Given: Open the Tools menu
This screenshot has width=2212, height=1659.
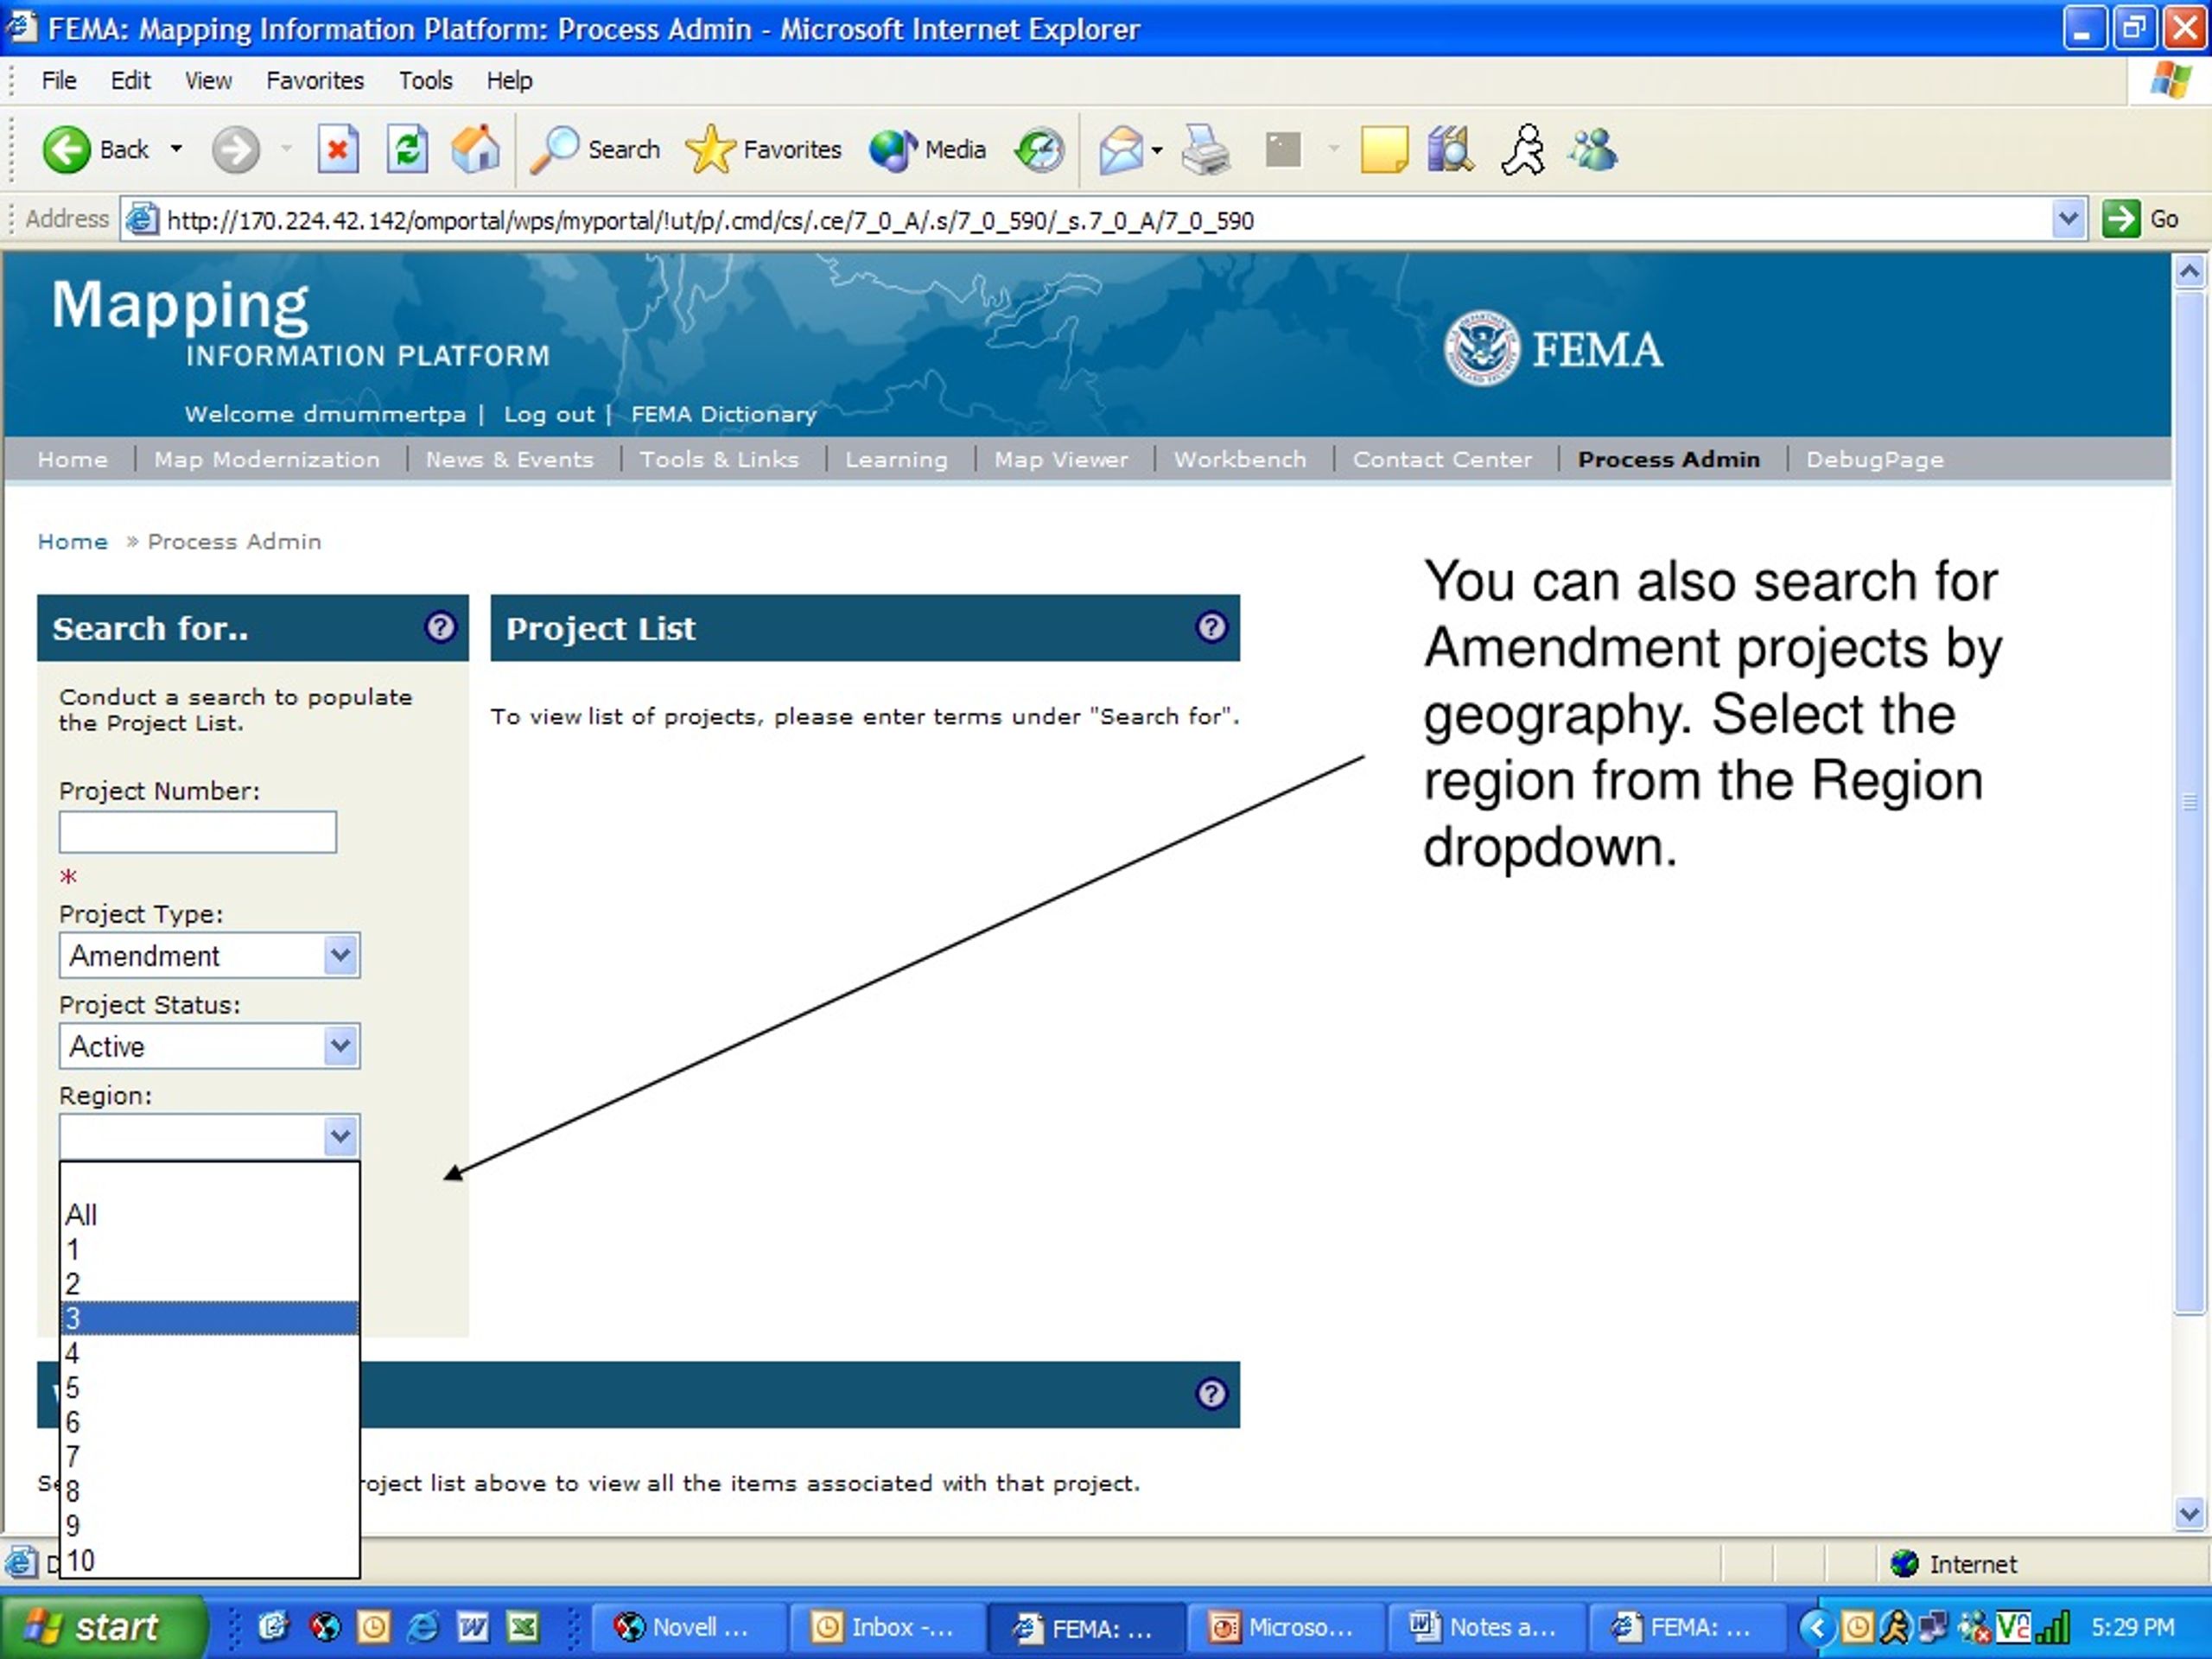Looking at the screenshot, I should click(425, 80).
